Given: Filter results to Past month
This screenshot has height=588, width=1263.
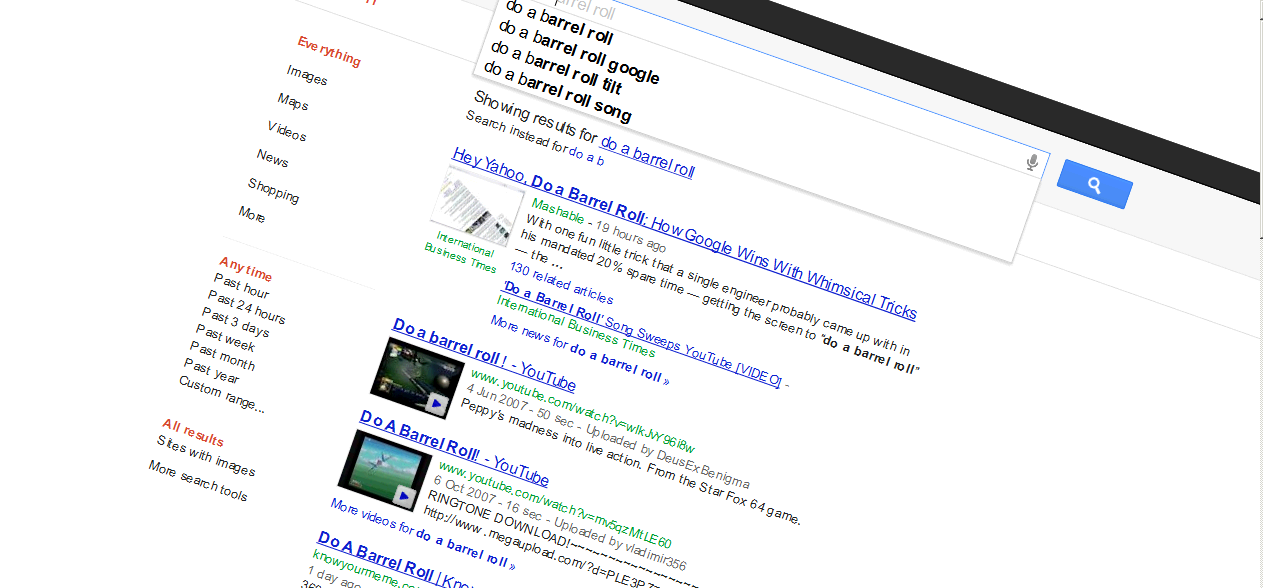Looking at the screenshot, I should [x=223, y=356].
